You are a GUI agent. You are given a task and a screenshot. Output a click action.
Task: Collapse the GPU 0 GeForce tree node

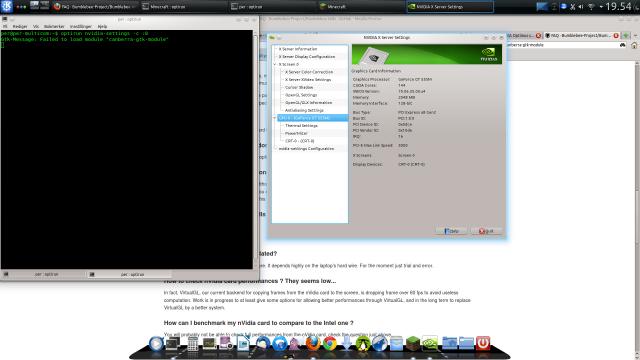tap(275, 118)
